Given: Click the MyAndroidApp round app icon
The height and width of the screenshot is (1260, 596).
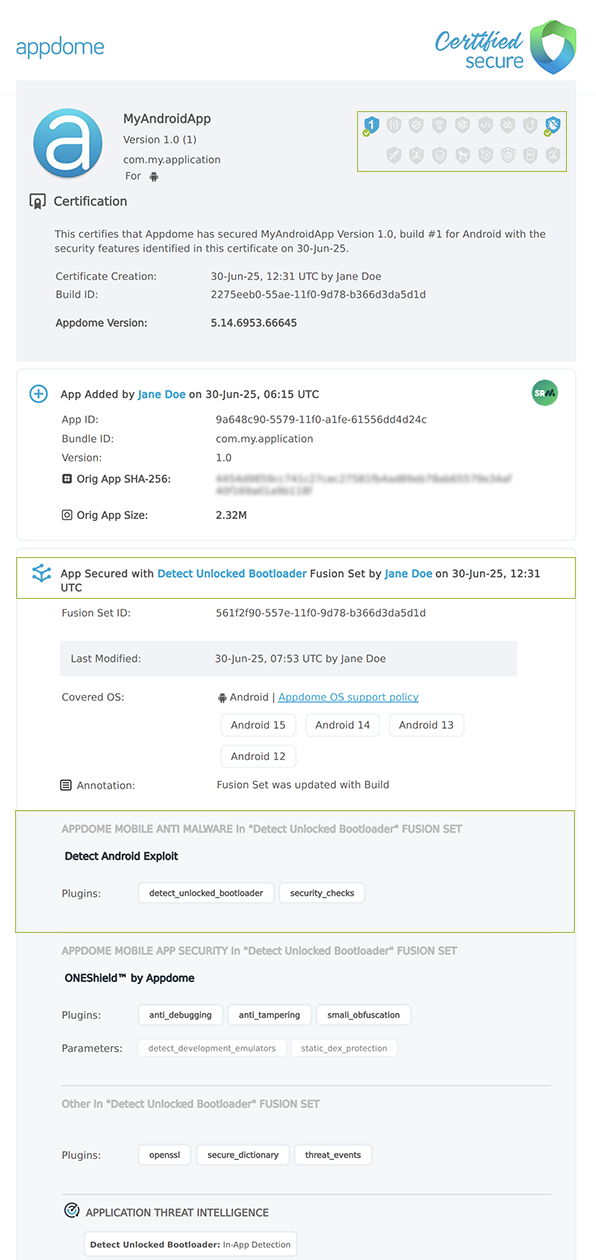Looking at the screenshot, I should point(68,143).
